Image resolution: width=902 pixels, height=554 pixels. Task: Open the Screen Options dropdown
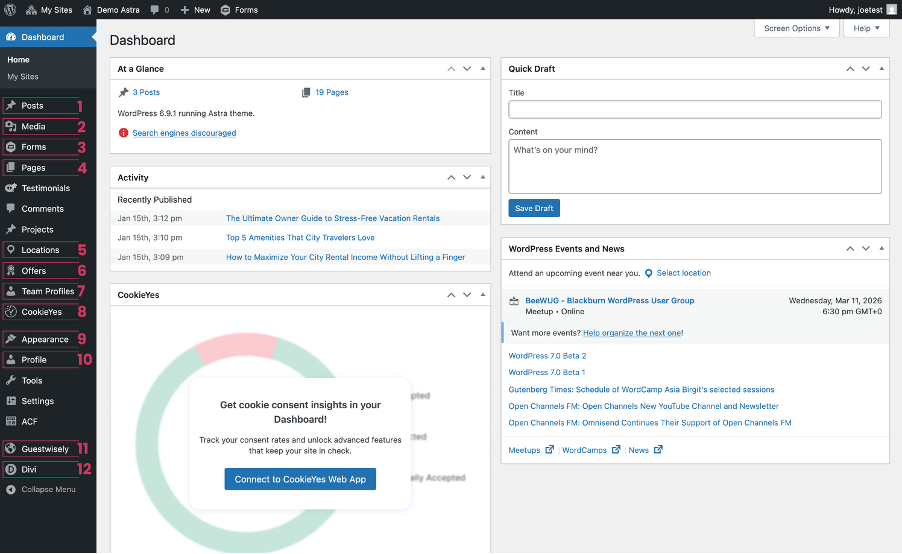click(796, 29)
